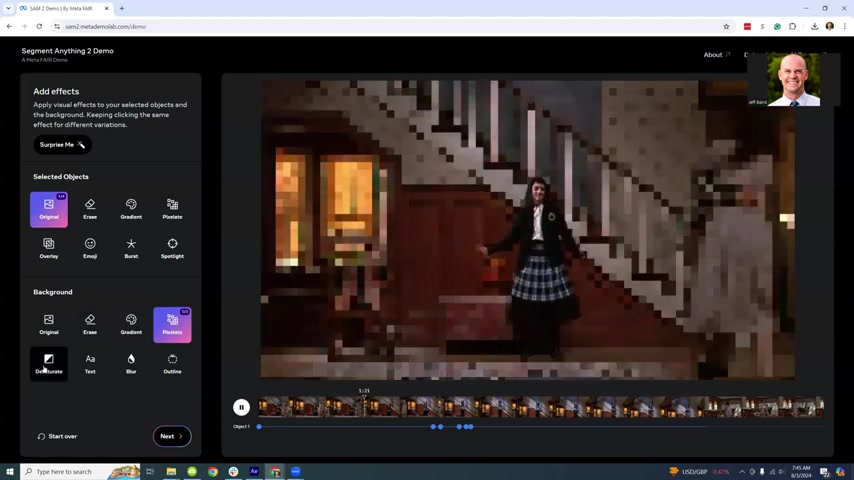Select first Object 1 keyframe dot
Image resolution: width=854 pixels, height=480 pixels.
point(259,427)
